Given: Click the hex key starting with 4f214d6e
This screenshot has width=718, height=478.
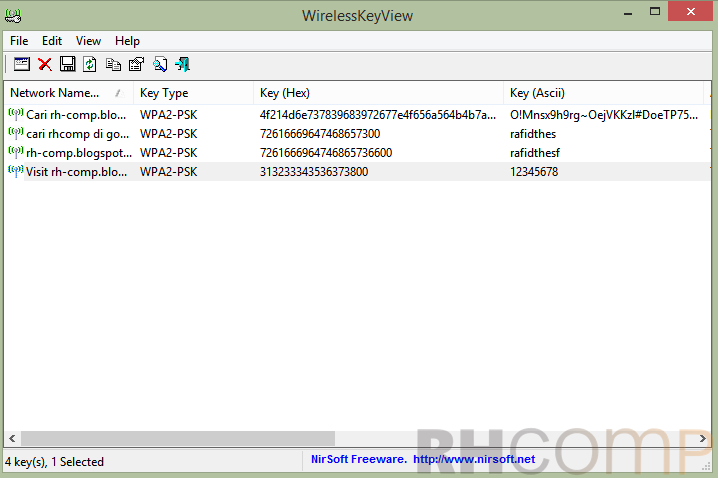Looking at the screenshot, I should click(x=378, y=114).
